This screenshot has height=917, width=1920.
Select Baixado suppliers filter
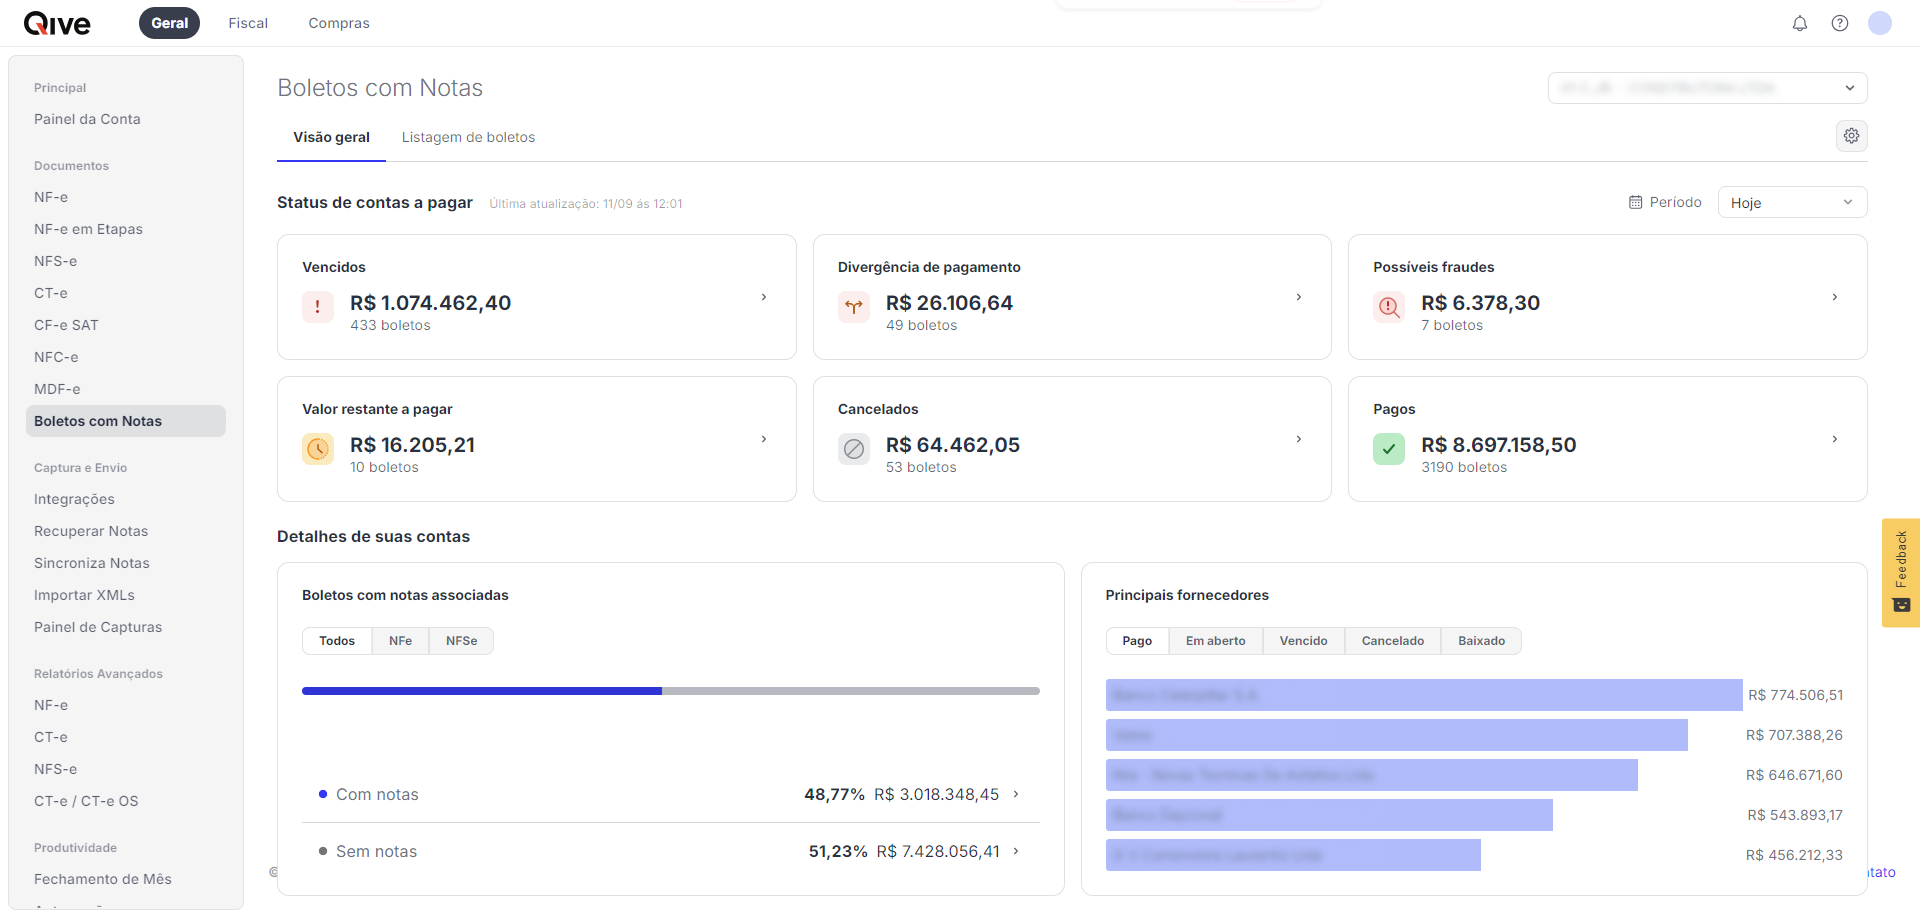pos(1481,641)
